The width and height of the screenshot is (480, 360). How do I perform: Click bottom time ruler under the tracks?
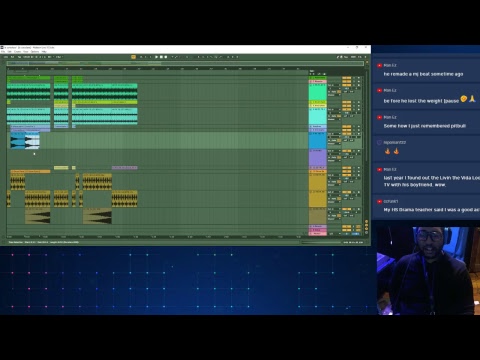[157, 237]
